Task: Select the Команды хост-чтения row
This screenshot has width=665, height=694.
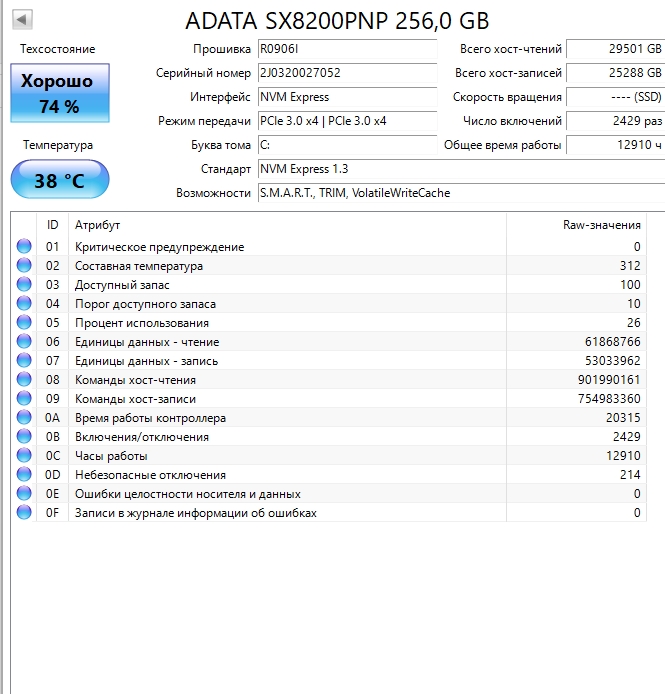Action: [x=329, y=379]
